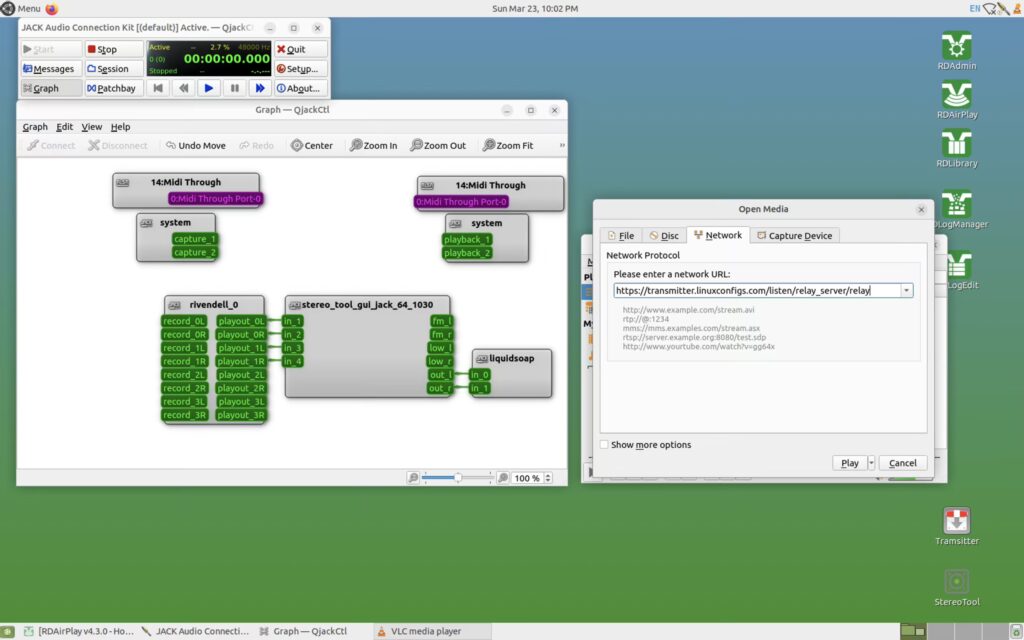Switch to the File tab in Open Media

coord(620,236)
